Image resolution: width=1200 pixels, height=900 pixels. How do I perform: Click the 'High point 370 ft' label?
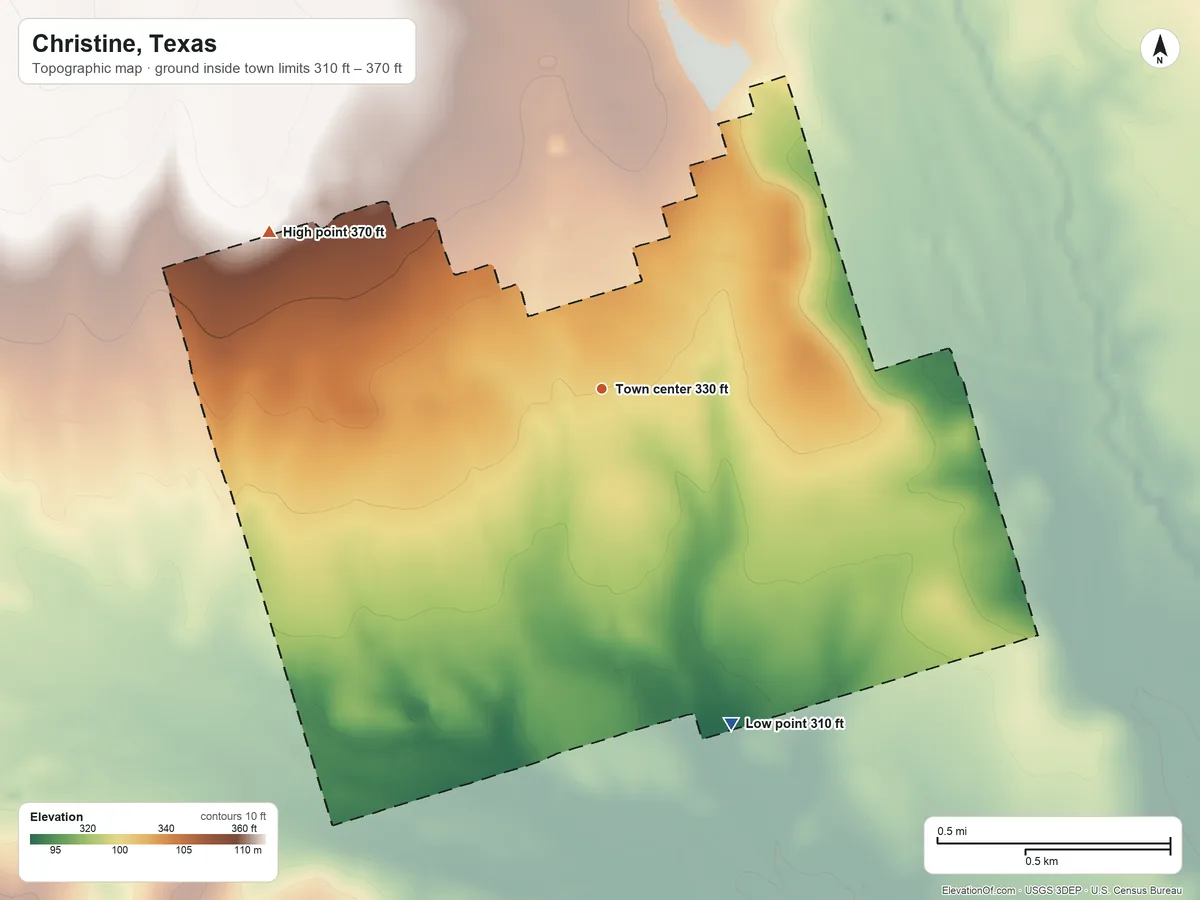(x=334, y=232)
